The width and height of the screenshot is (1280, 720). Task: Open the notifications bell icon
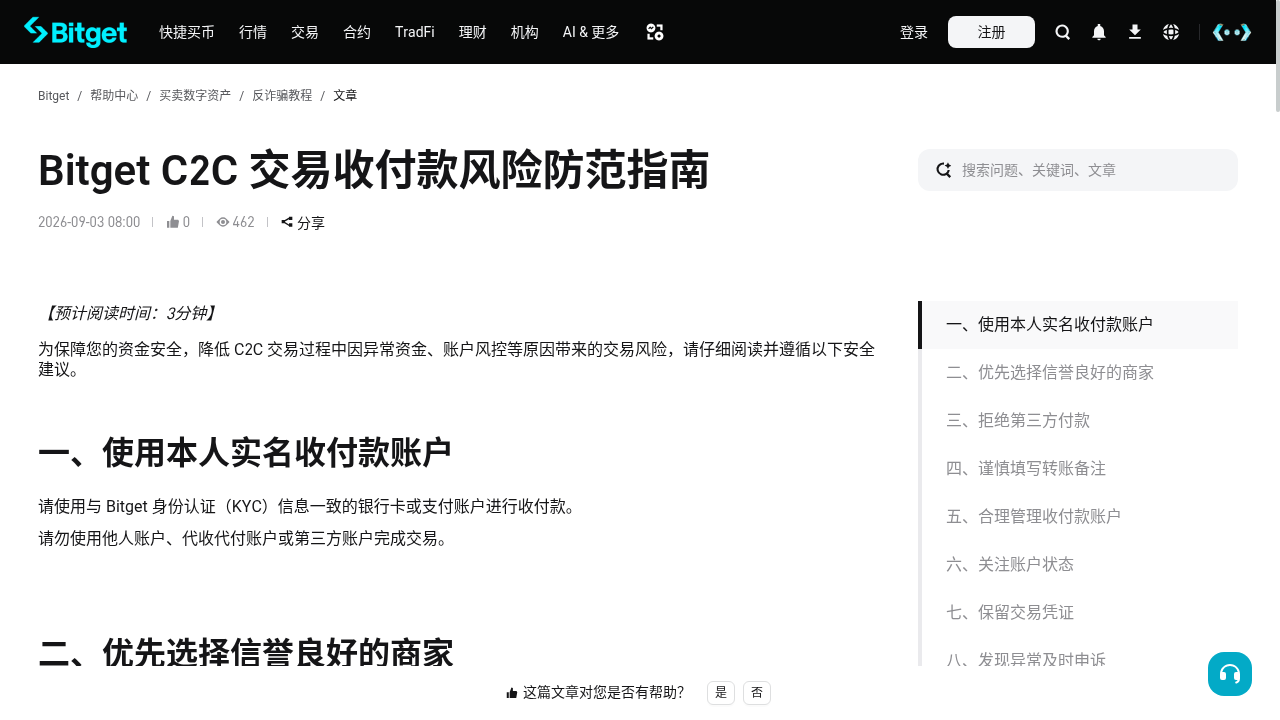click(x=1099, y=32)
